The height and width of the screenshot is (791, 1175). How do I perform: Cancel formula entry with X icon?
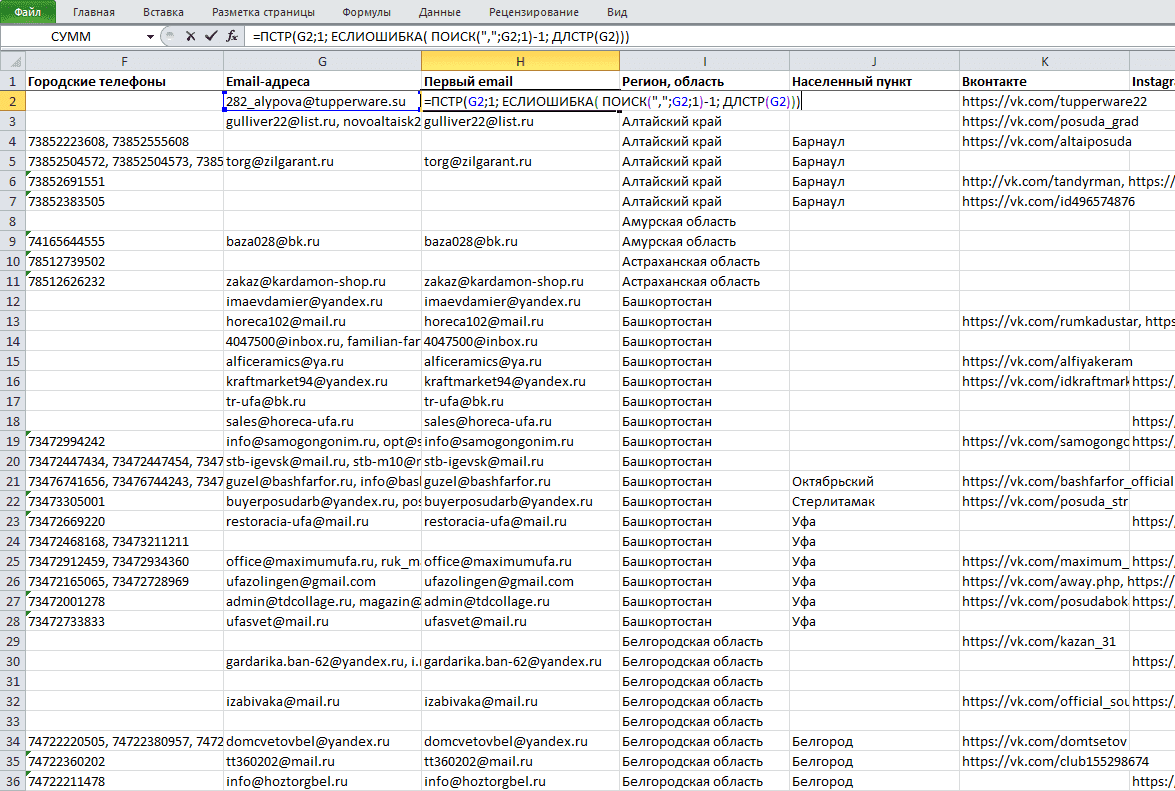[x=190, y=36]
